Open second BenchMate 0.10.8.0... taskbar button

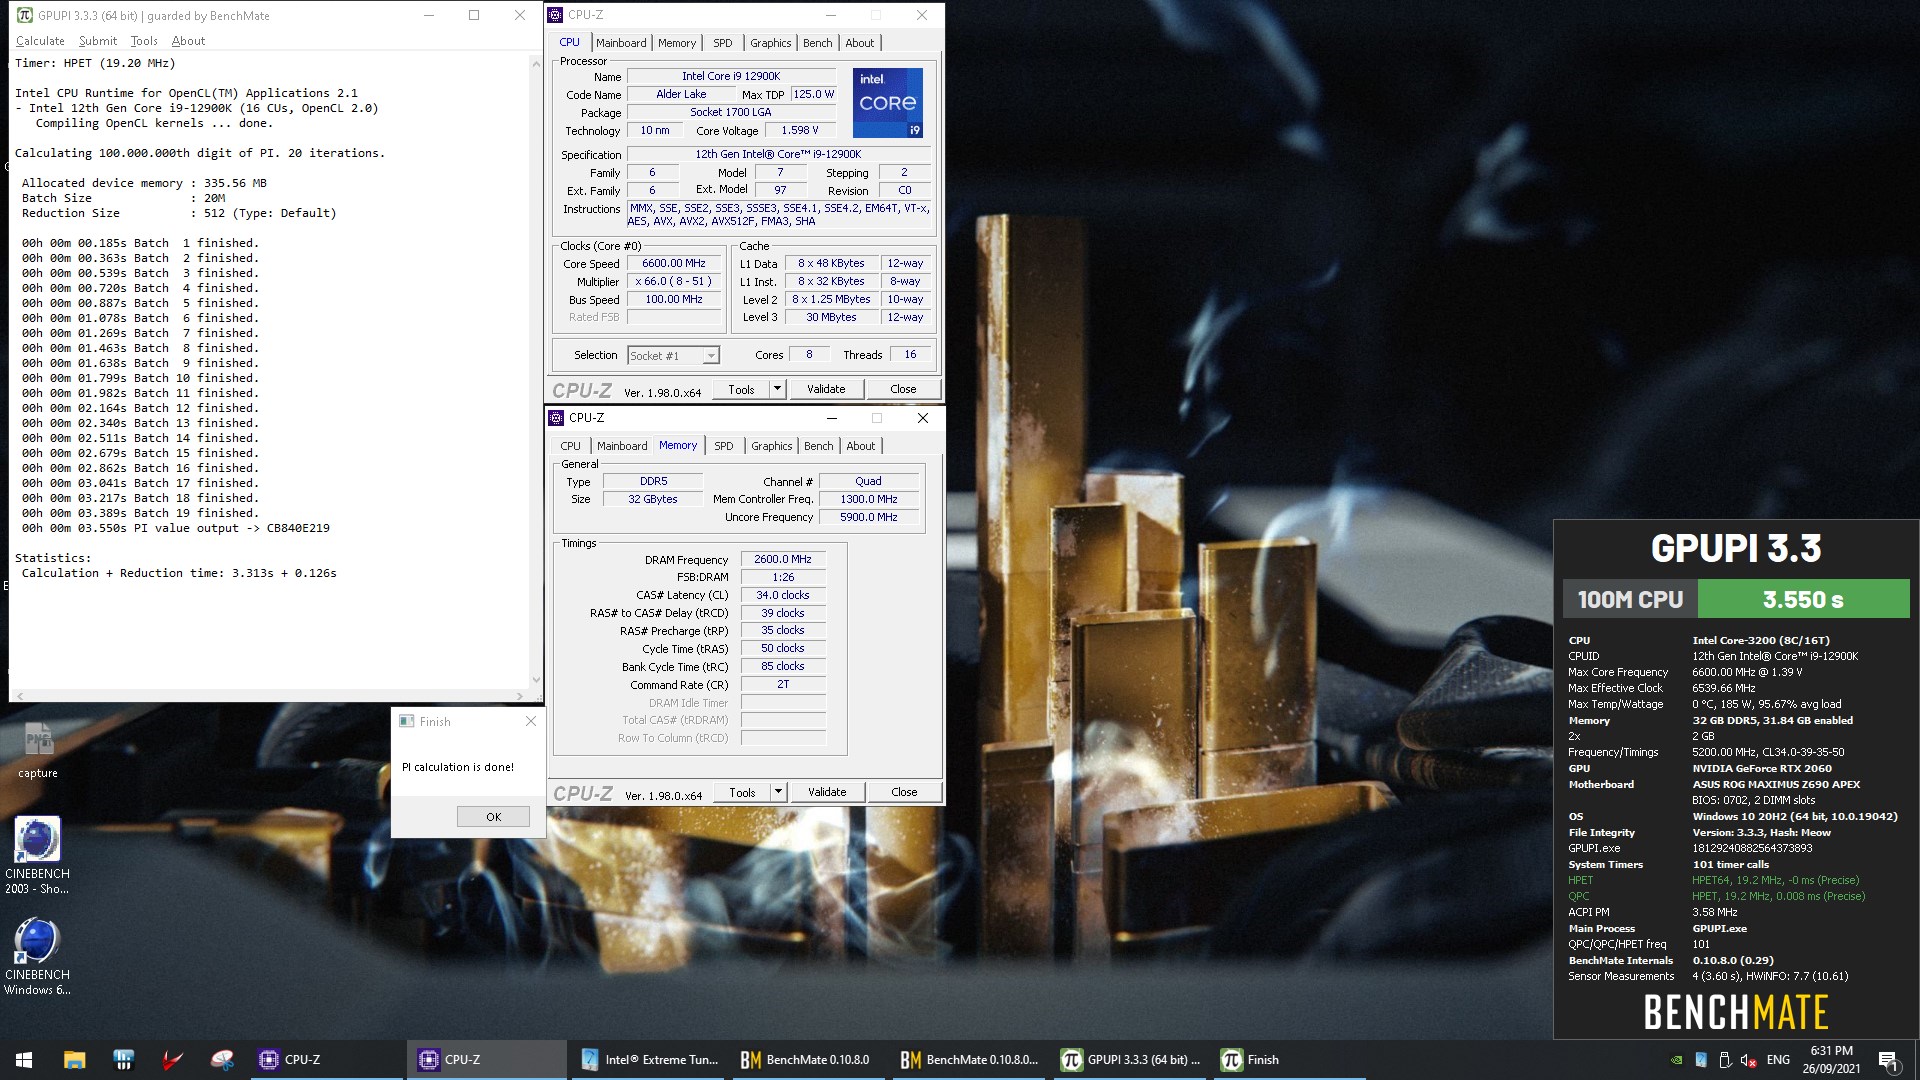(968, 1060)
